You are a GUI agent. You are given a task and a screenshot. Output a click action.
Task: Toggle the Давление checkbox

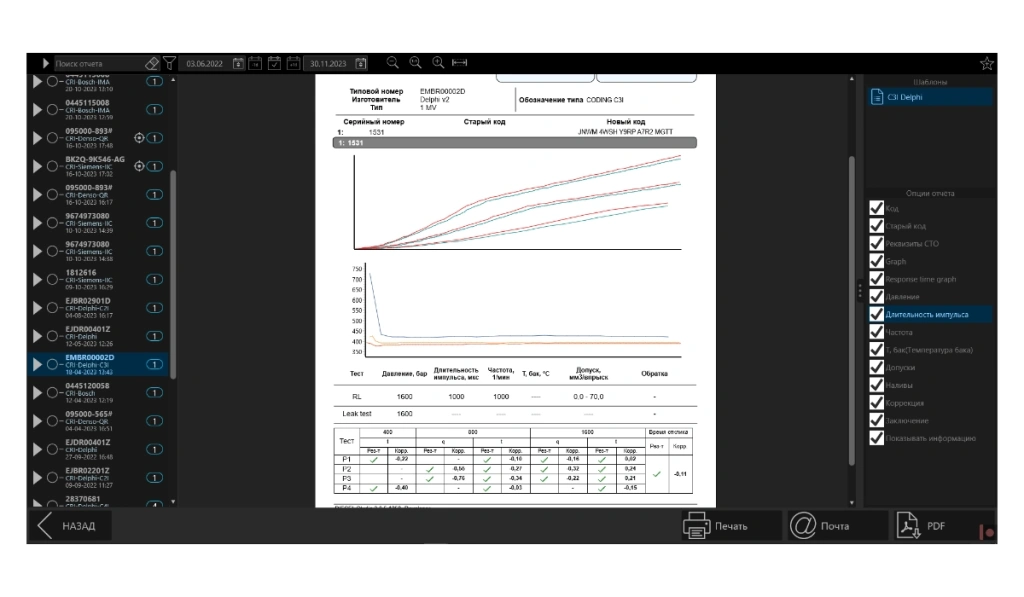coord(876,297)
